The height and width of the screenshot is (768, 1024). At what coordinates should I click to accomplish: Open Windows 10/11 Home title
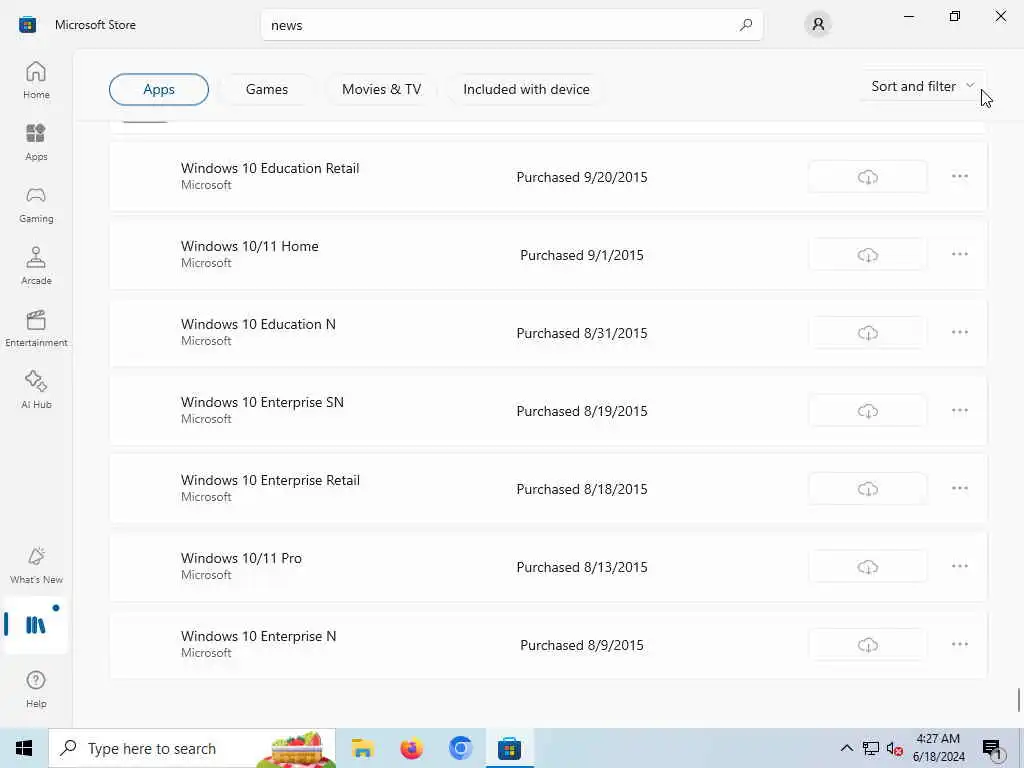coord(249,246)
